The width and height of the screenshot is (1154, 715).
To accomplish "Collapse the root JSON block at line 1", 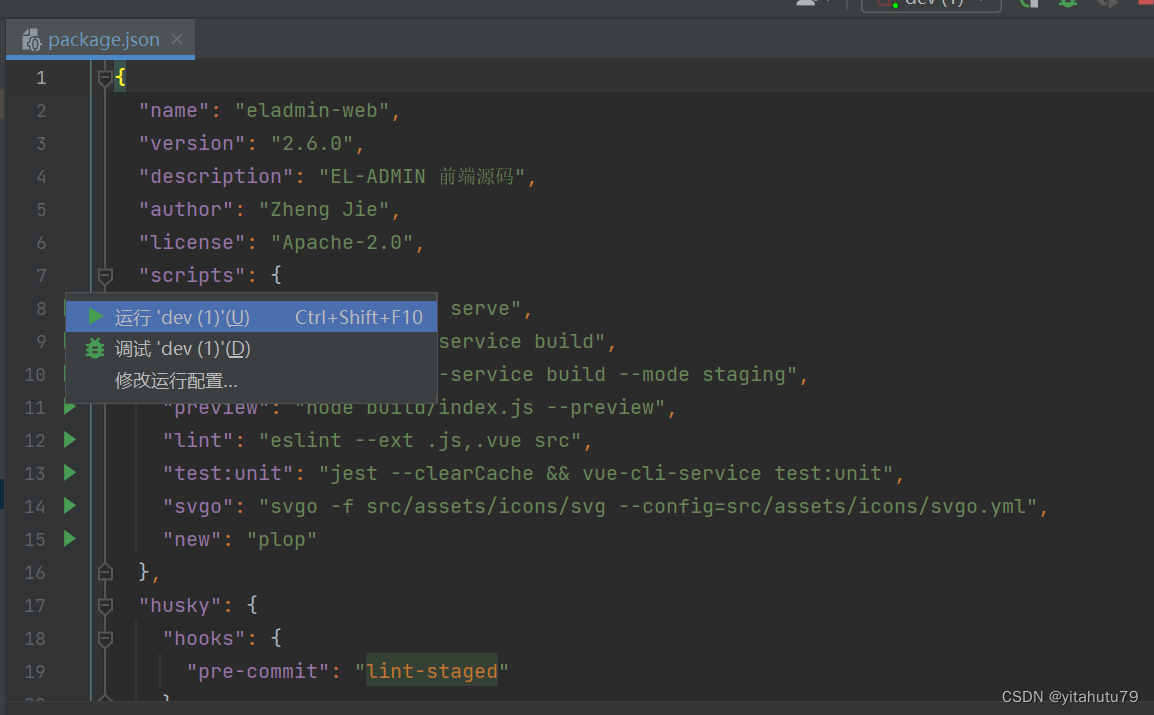I will tap(105, 76).
